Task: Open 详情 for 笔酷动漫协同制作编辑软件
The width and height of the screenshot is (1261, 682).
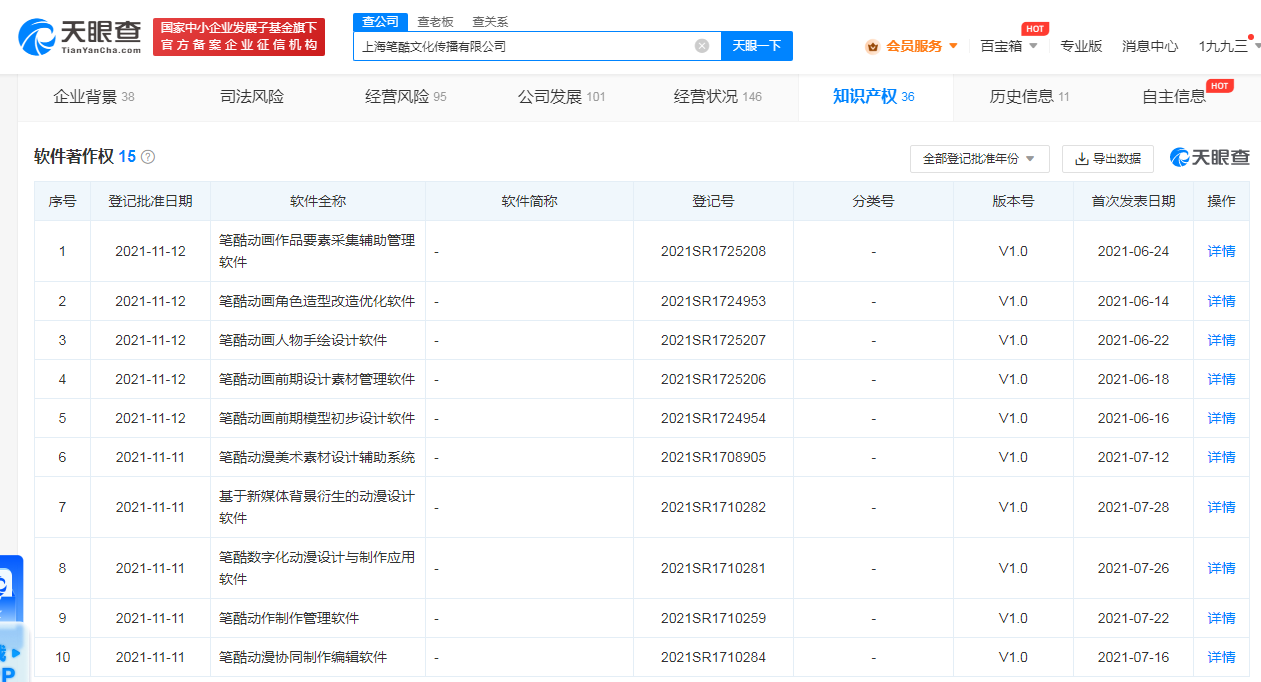Action: coord(1221,657)
